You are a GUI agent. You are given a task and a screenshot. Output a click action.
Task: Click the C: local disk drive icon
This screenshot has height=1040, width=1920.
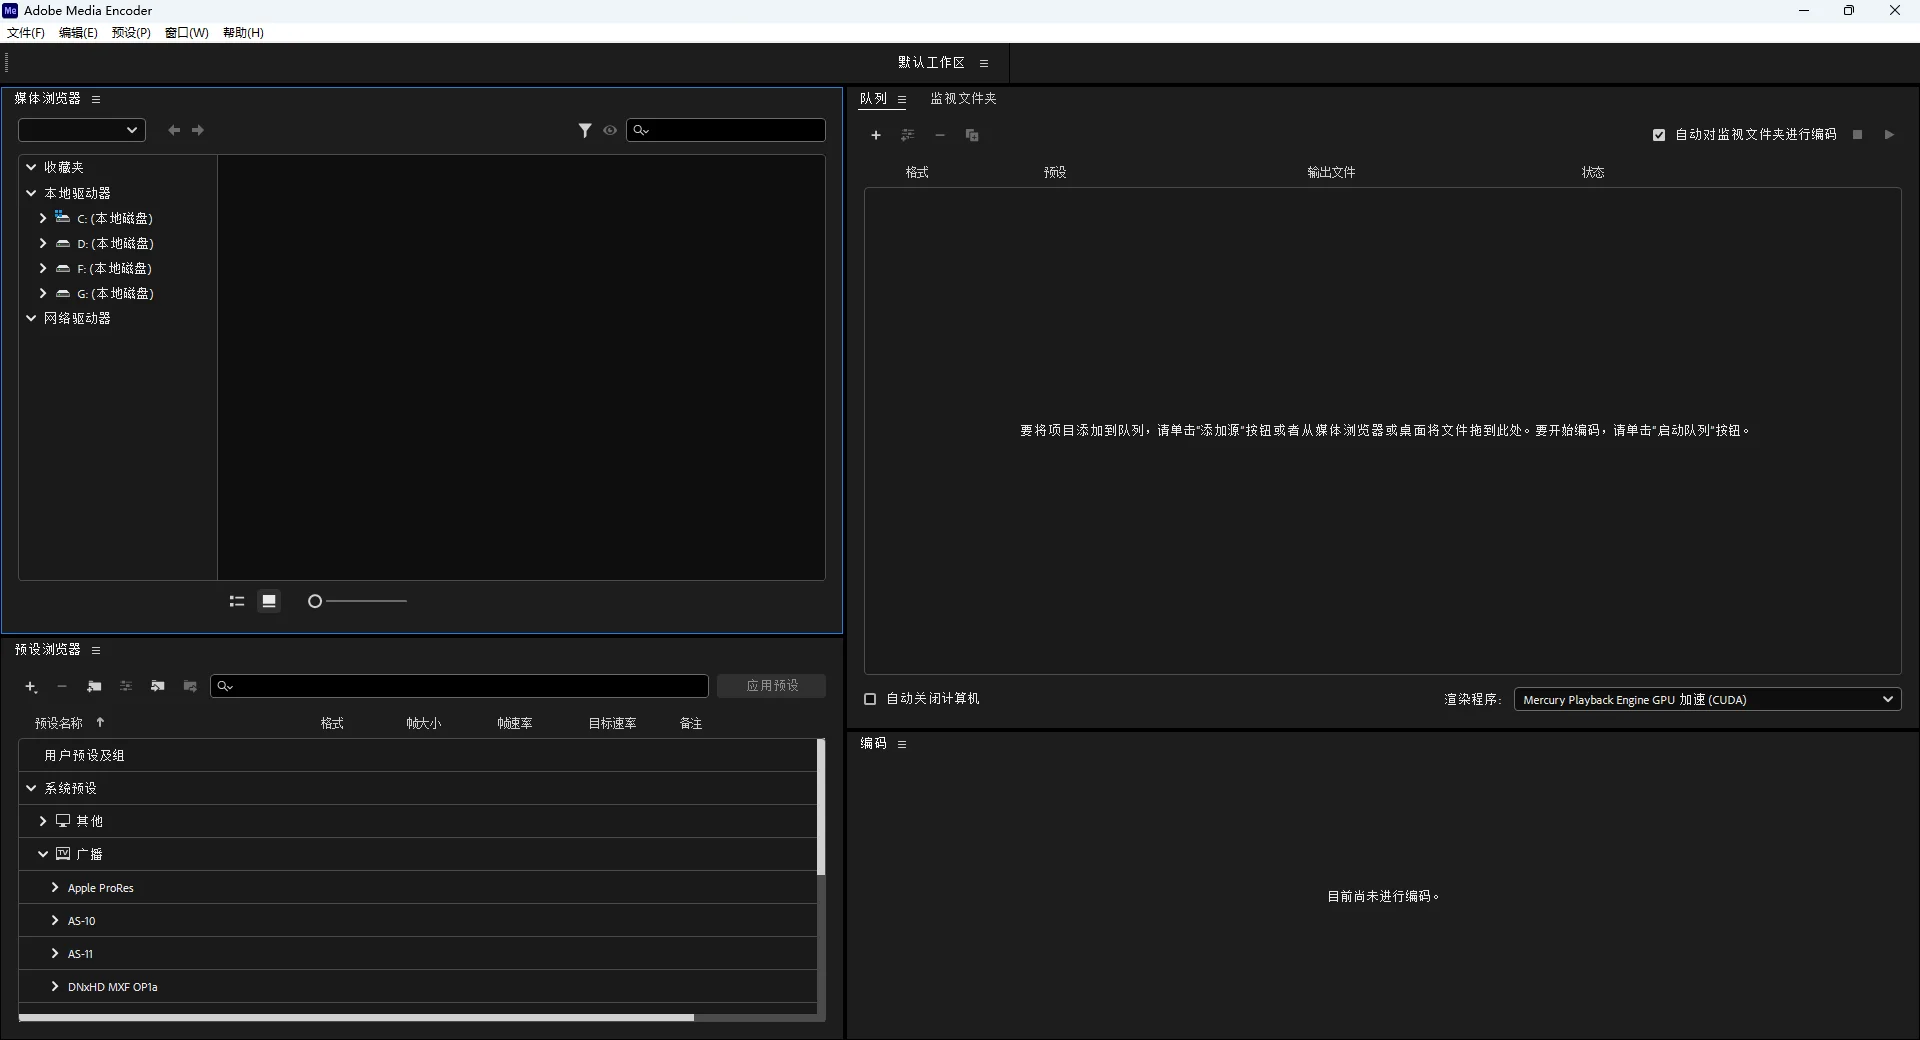tap(63, 217)
